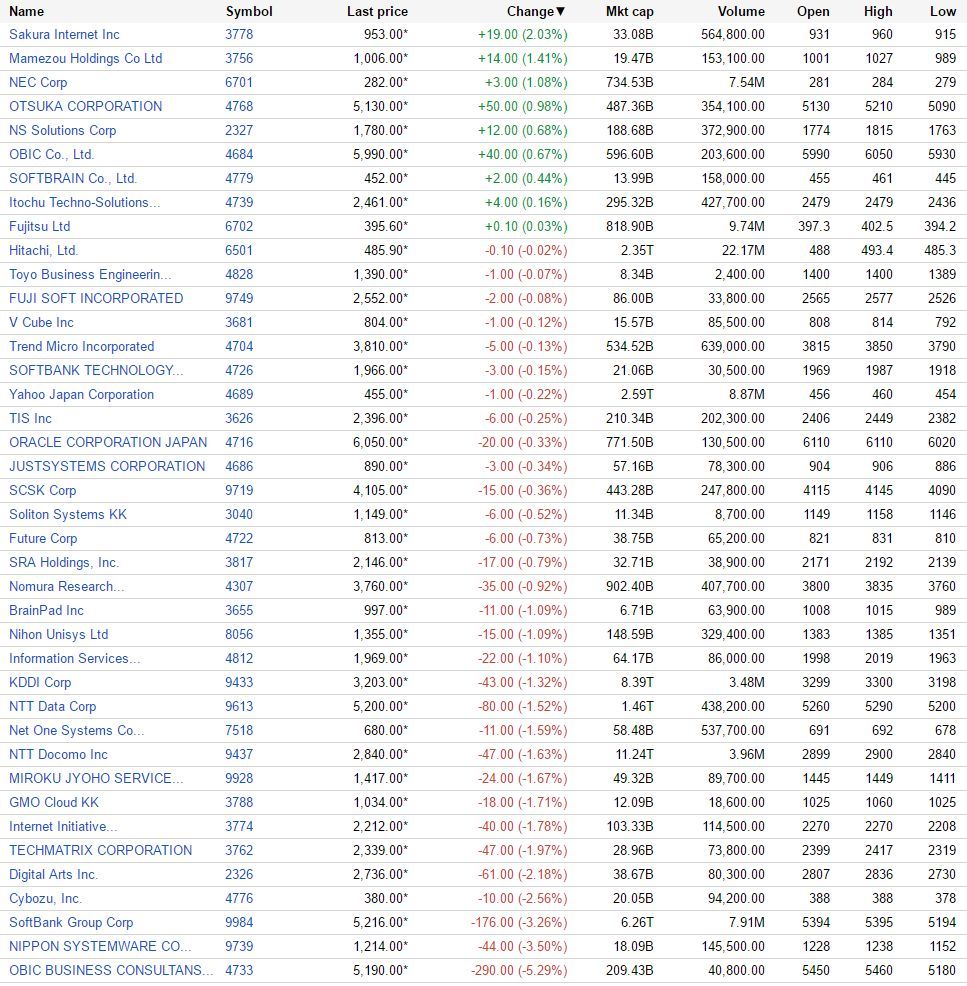Viewport: 967px width, 986px height.
Task: Click the High column header
Action: pos(878,11)
